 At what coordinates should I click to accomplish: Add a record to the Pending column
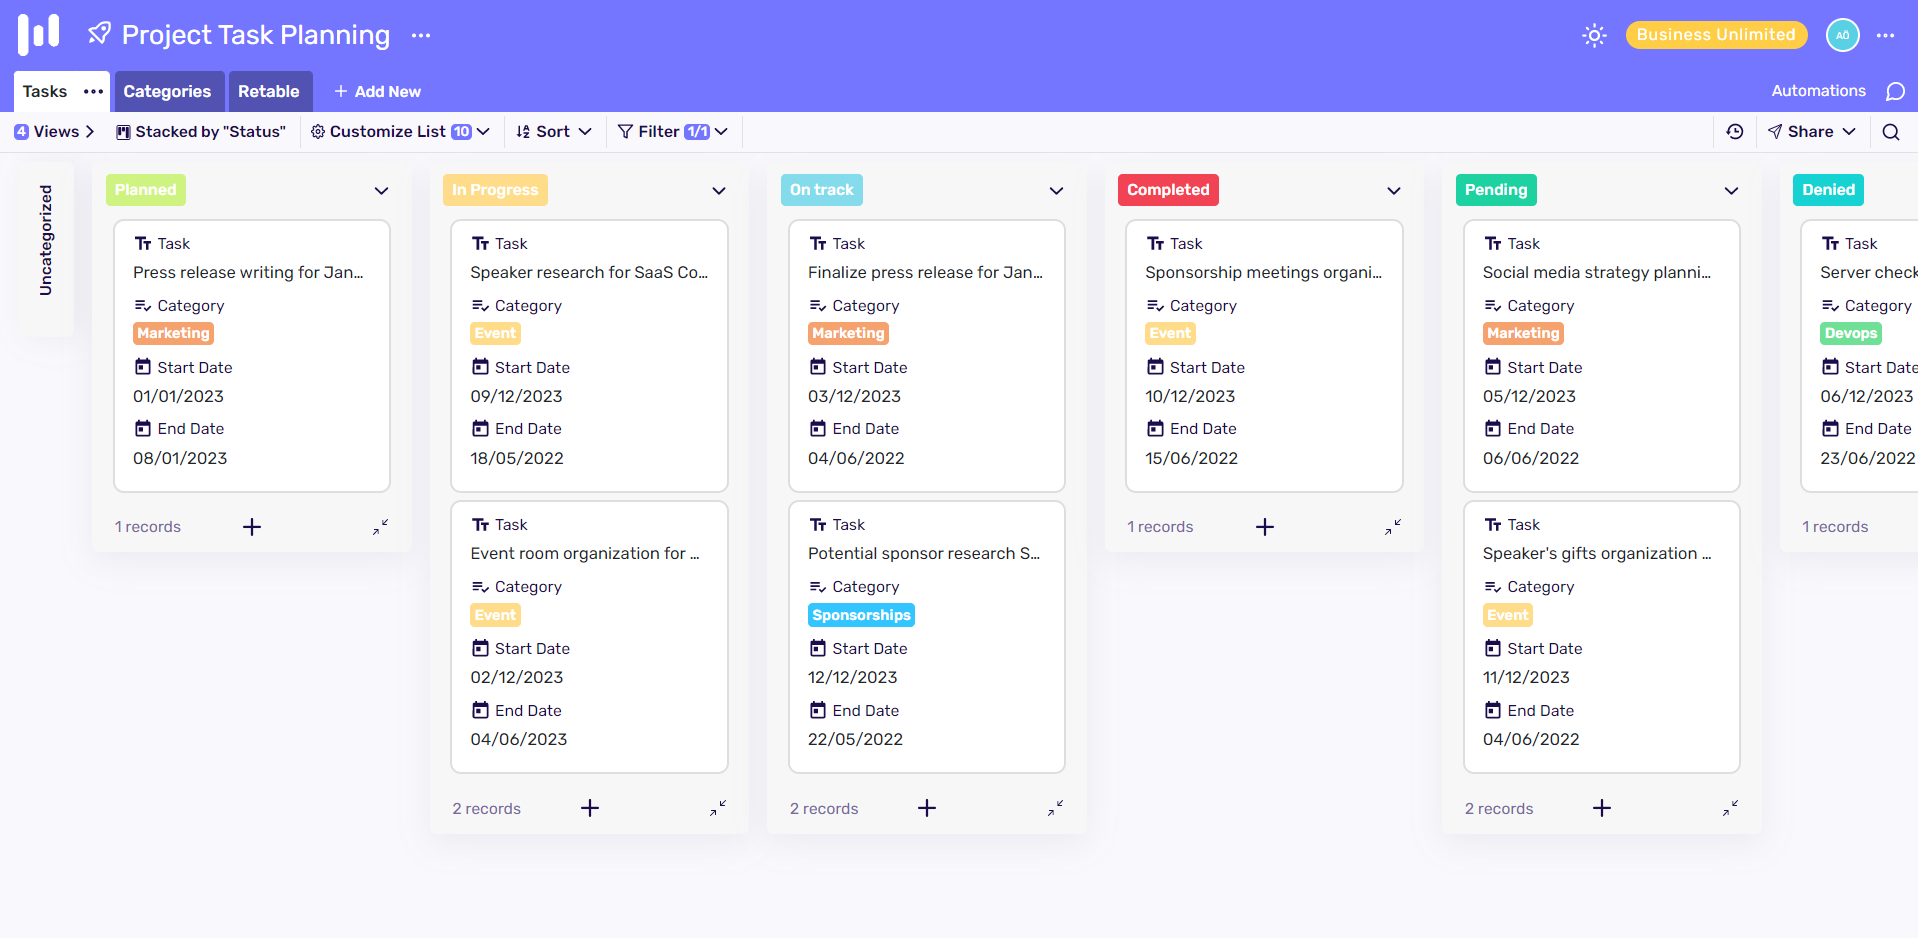pyautogui.click(x=1602, y=808)
